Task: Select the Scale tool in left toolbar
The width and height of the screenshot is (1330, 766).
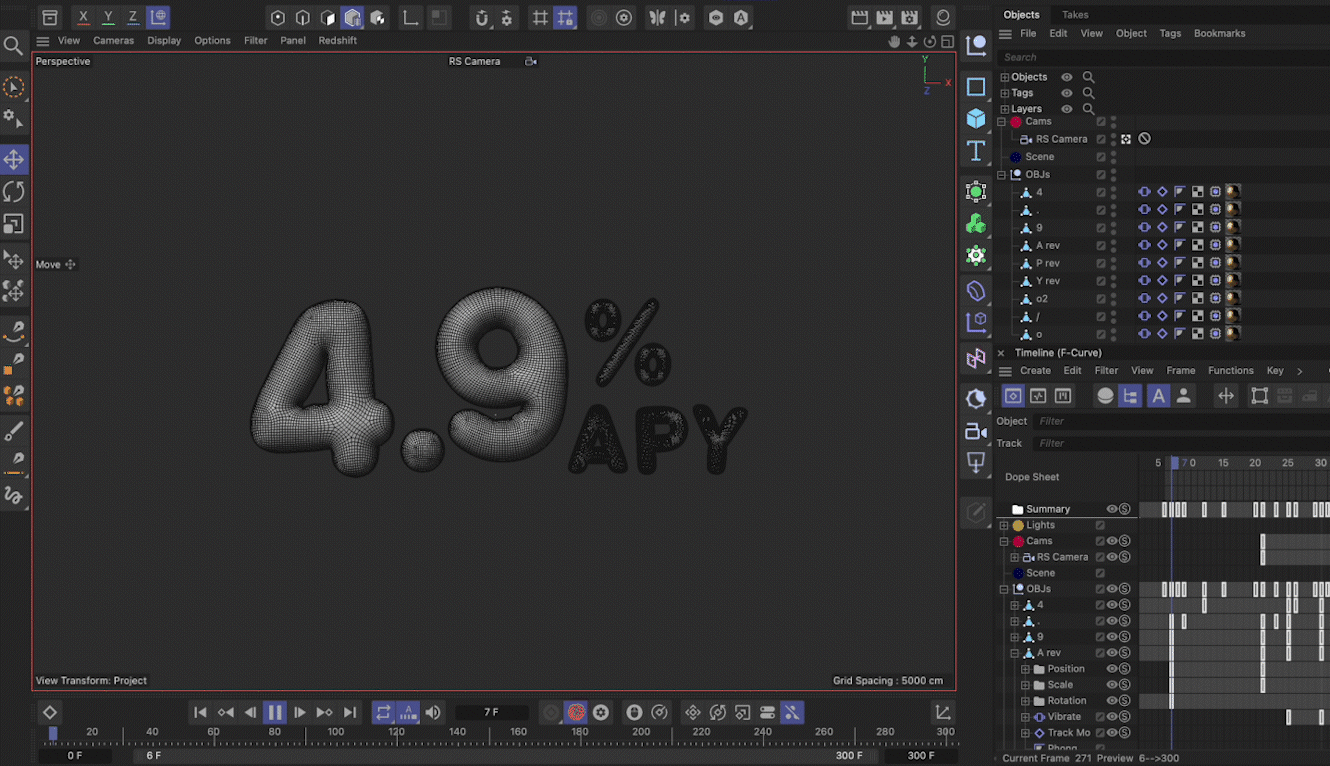Action: [x=14, y=224]
